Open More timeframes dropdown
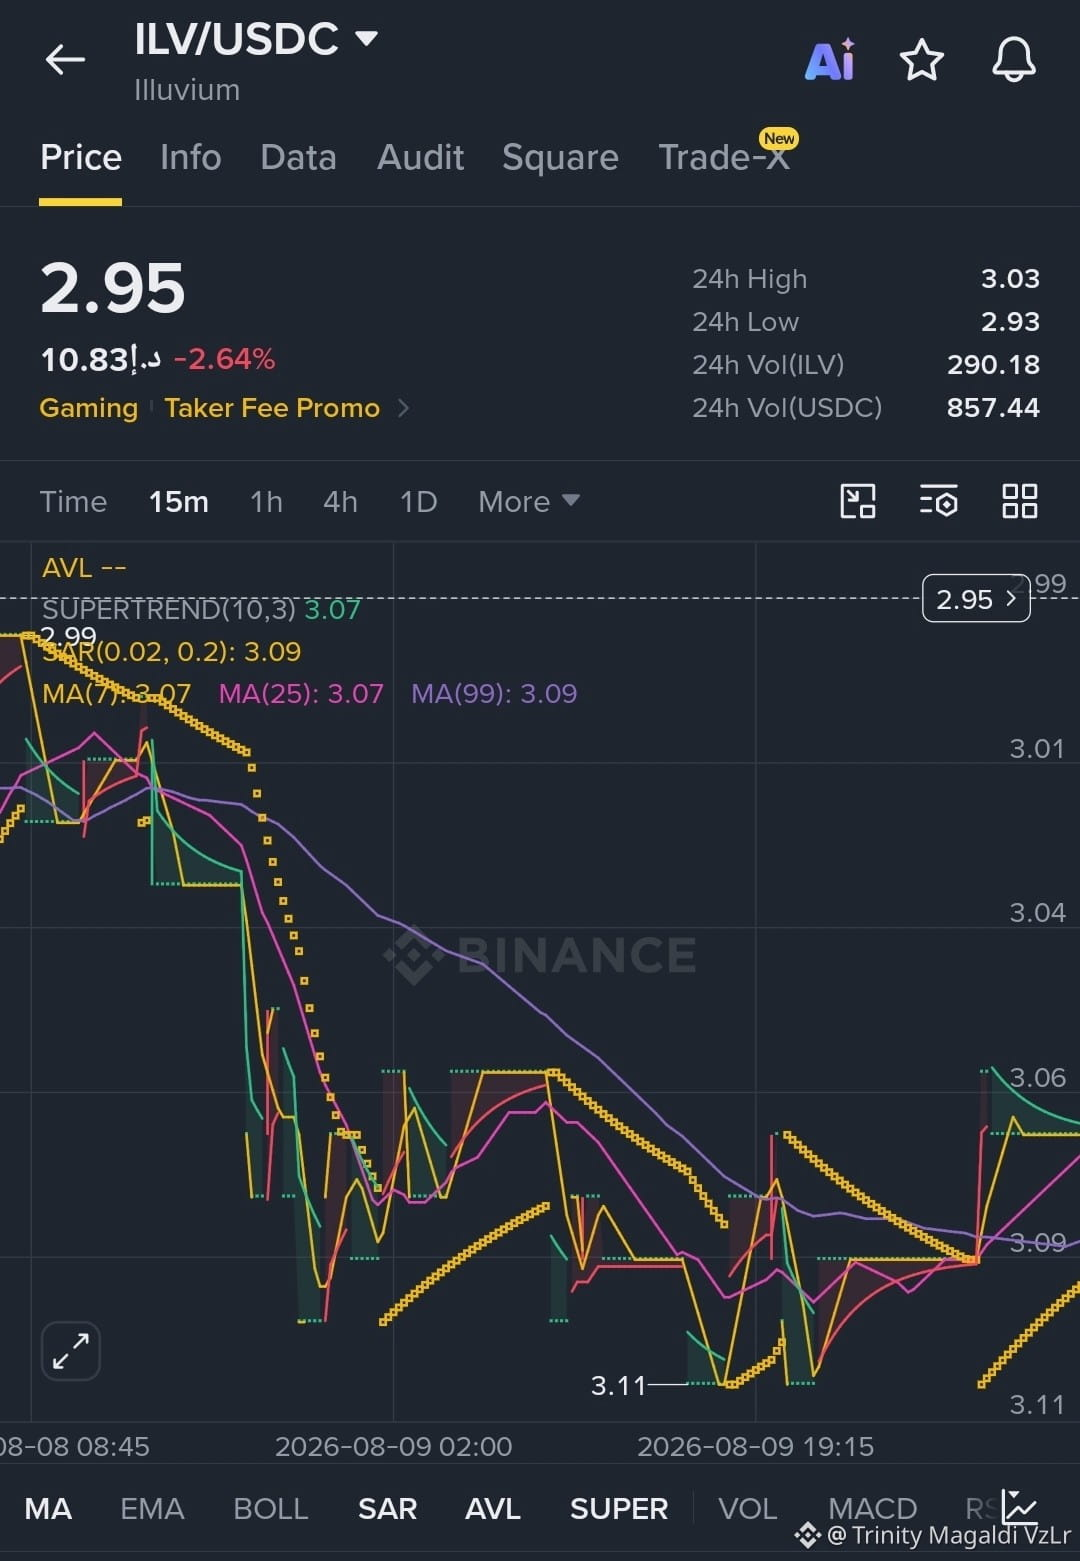Viewport: 1080px width, 1561px height. (x=529, y=501)
